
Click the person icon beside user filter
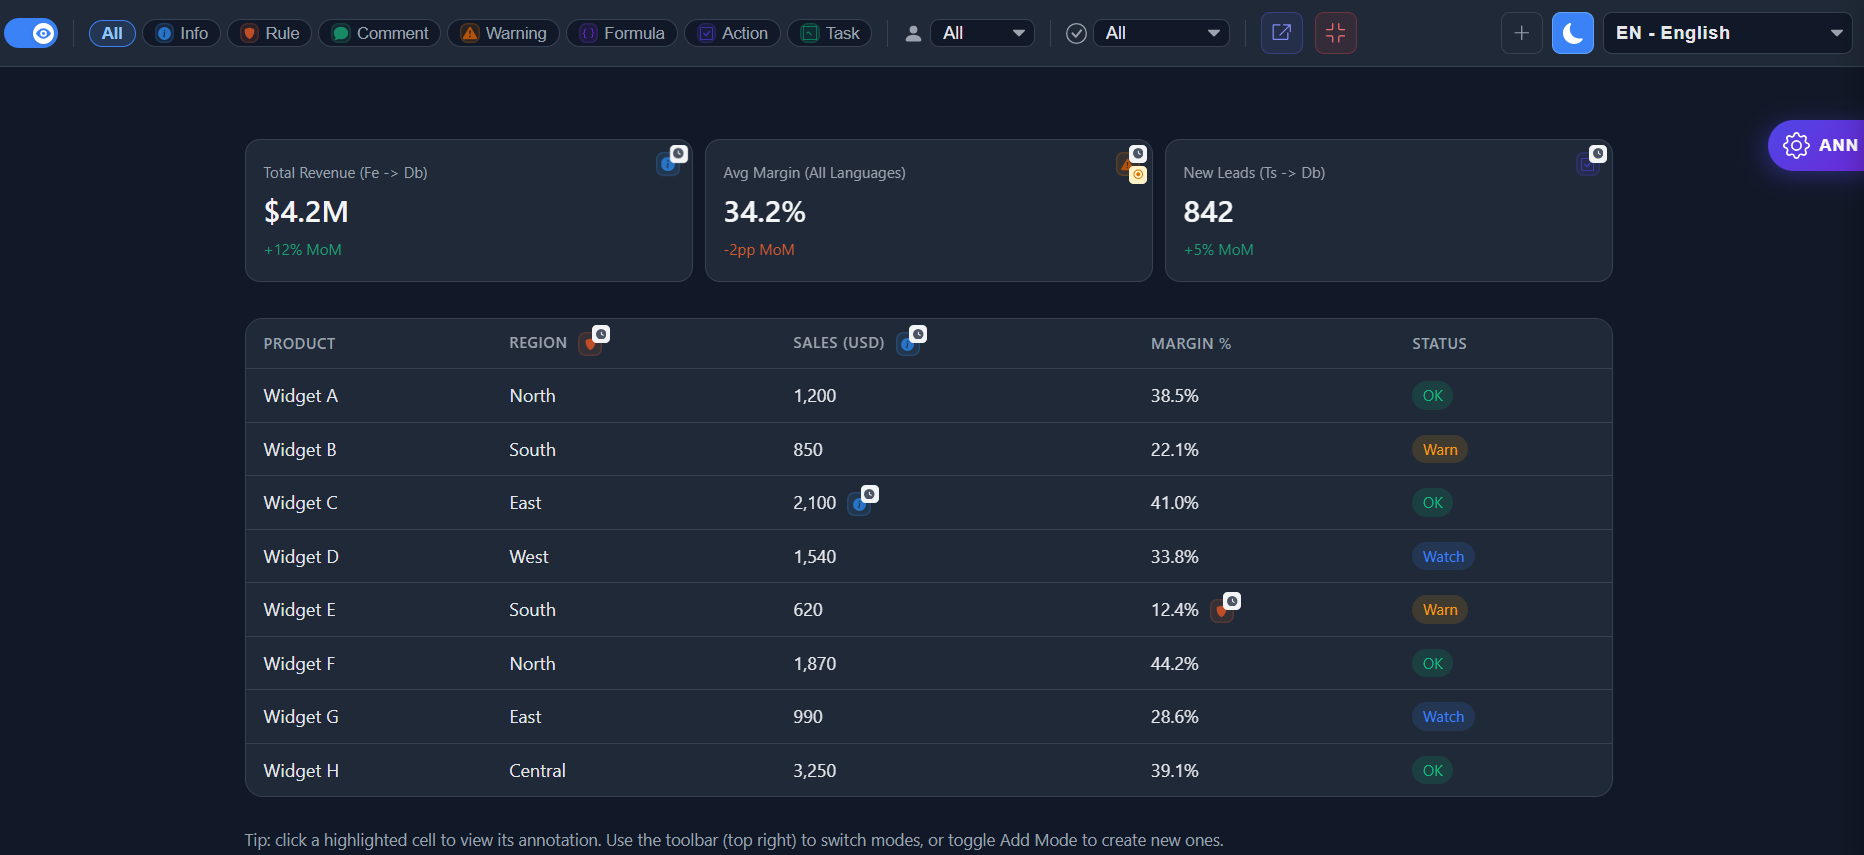pyautogui.click(x=913, y=33)
